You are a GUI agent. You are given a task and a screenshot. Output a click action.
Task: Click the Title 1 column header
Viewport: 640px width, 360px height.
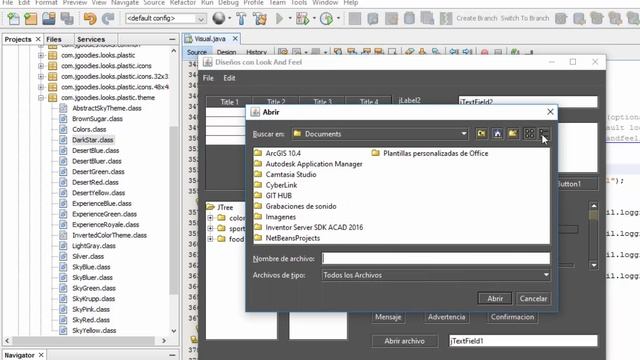coord(229,102)
